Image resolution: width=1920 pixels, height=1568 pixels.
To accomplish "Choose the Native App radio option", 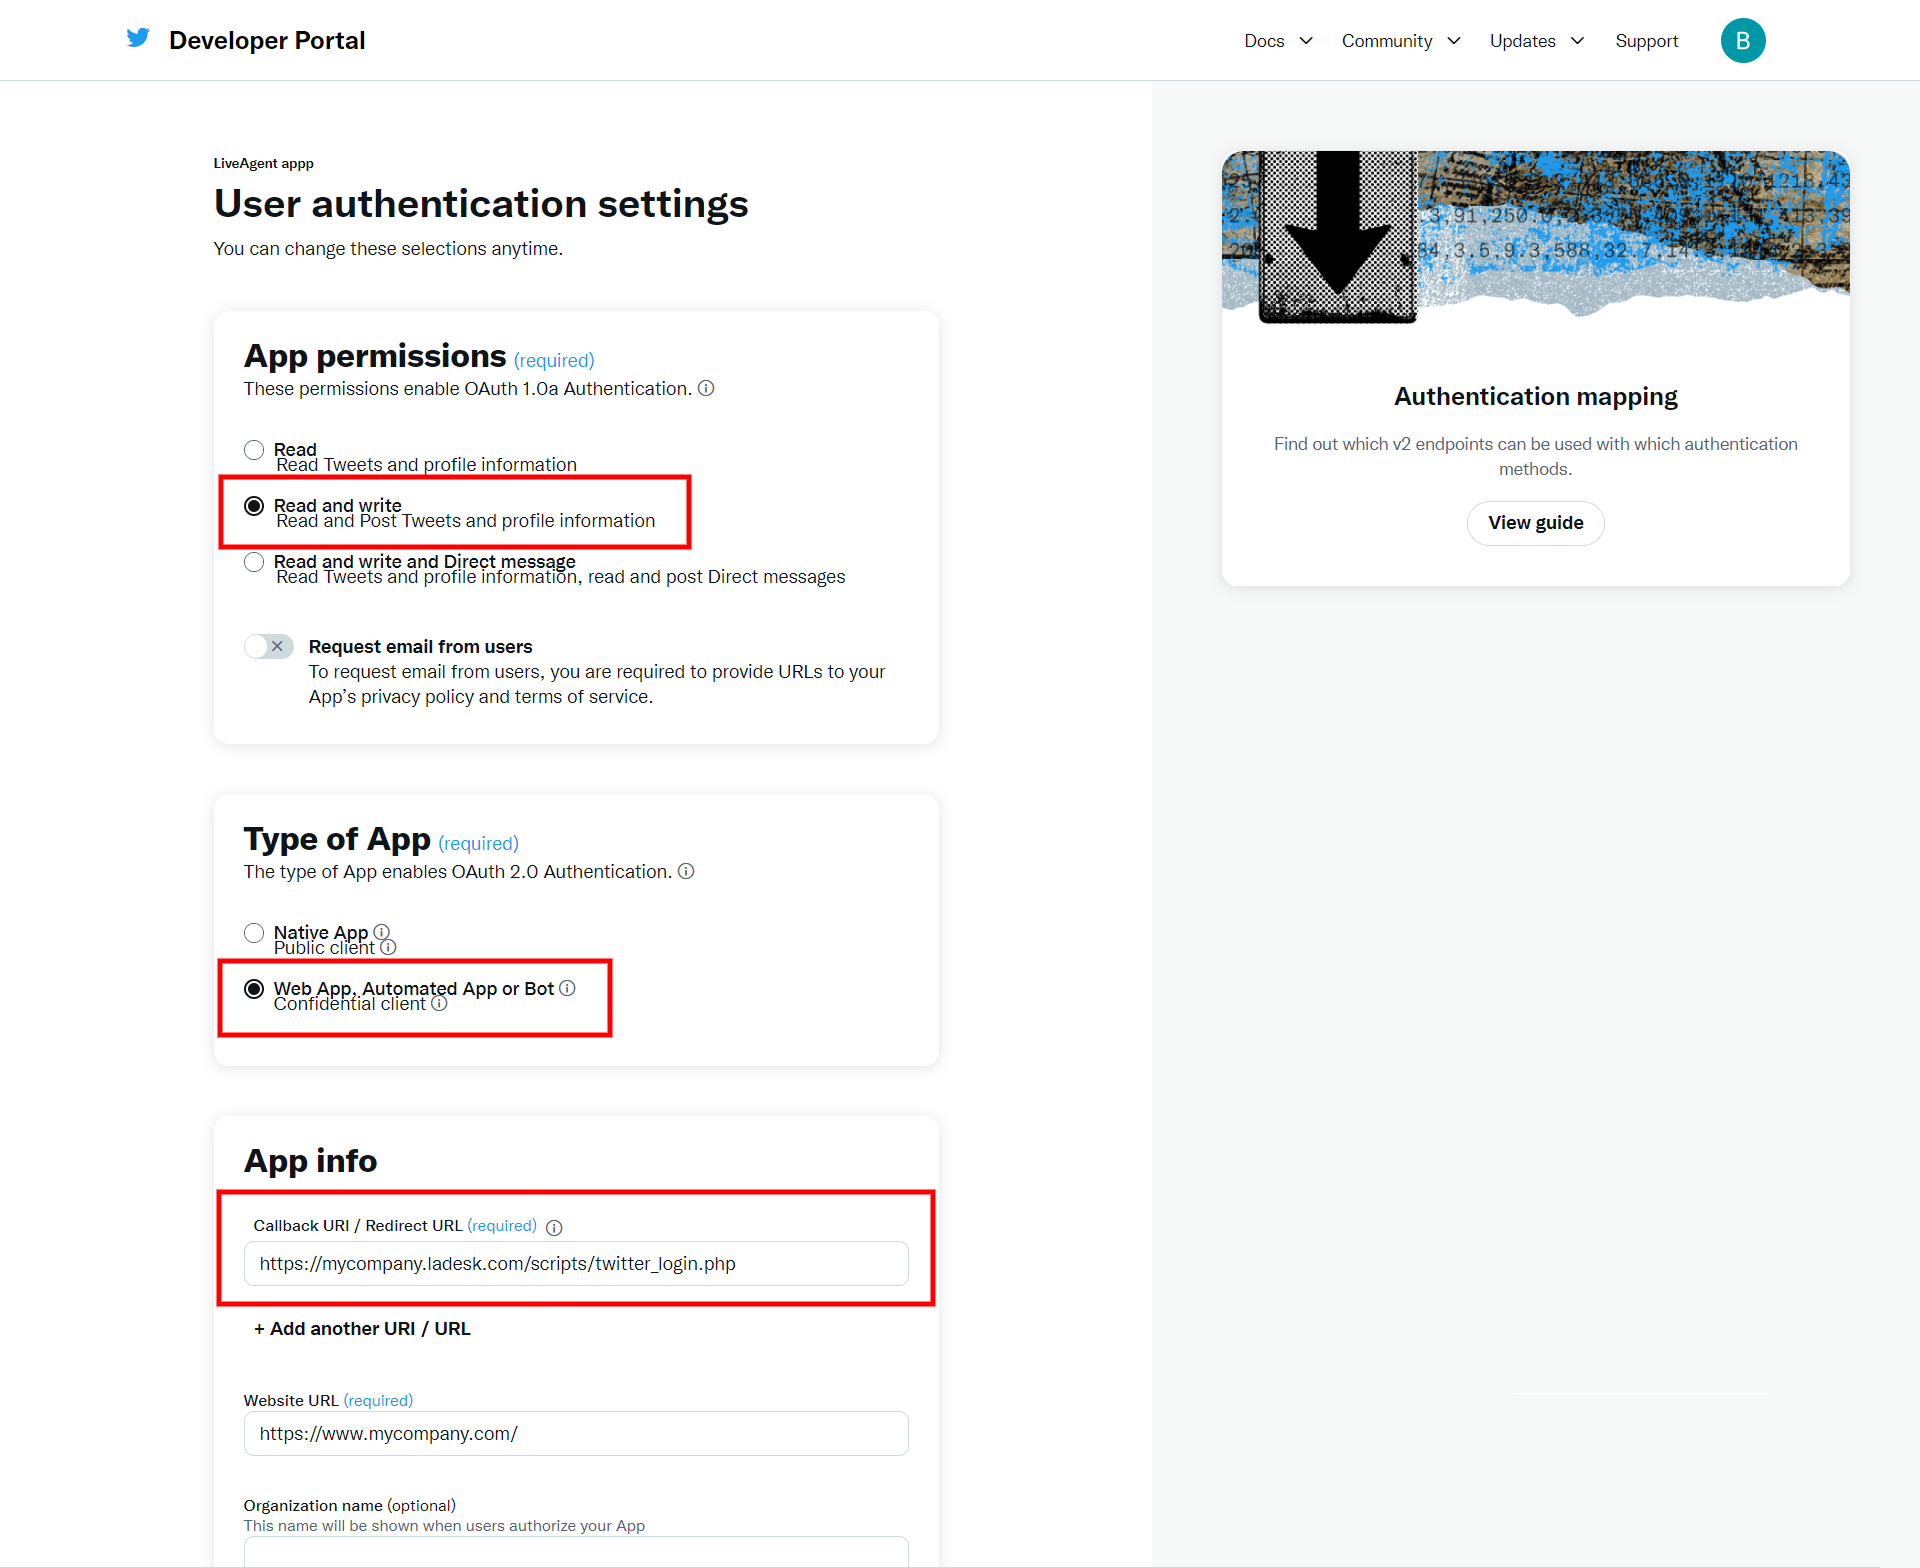I will coord(254,933).
